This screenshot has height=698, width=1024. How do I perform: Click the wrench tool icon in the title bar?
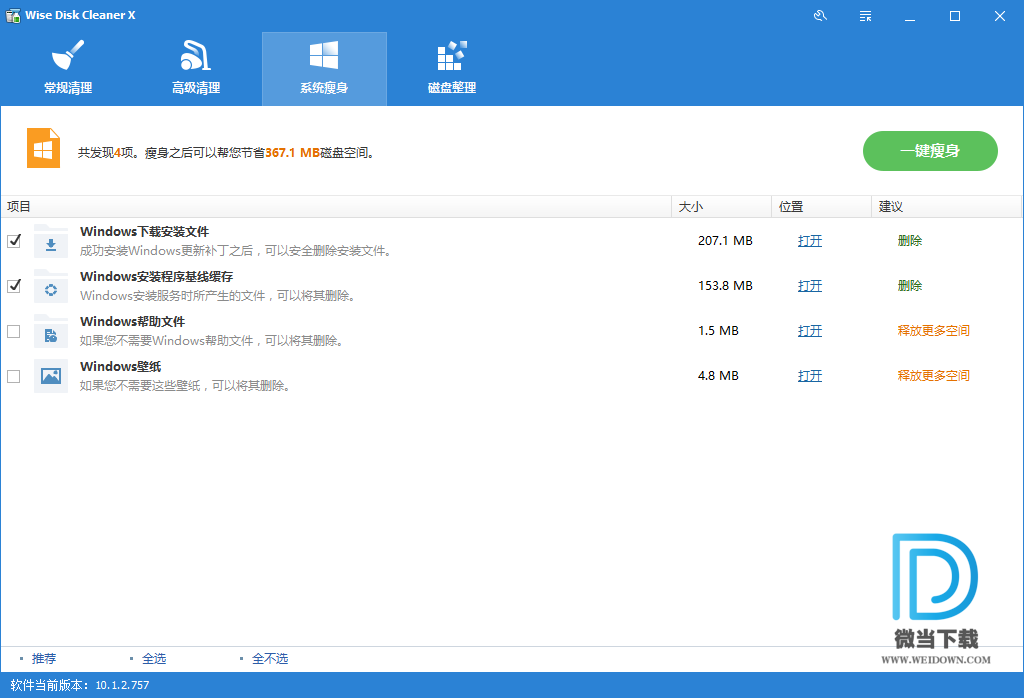[820, 16]
